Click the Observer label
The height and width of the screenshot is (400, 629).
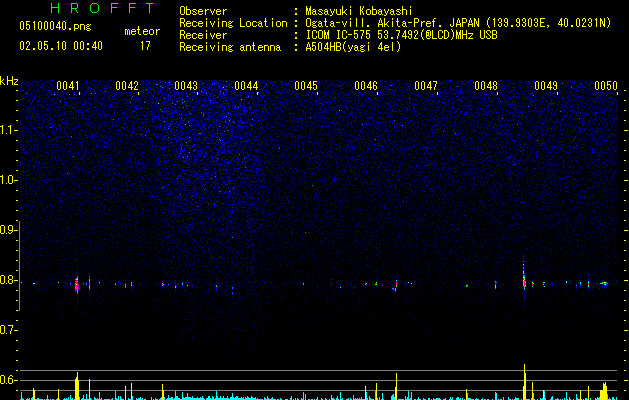(x=203, y=11)
